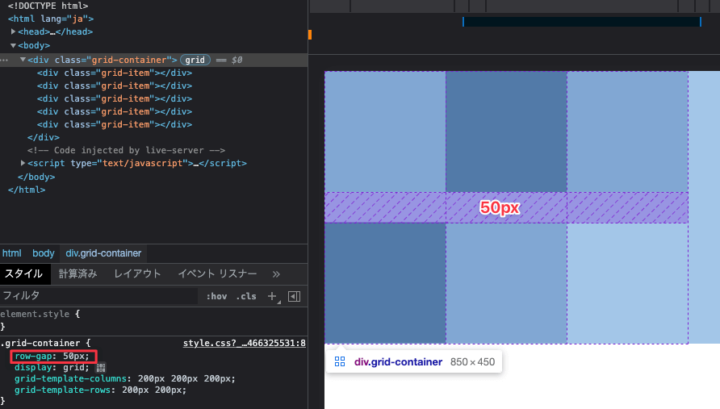This screenshot has height=409, width=720.
Task: Click the html breadcrumb
Action: pyautogui.click(x=12, y=253)
